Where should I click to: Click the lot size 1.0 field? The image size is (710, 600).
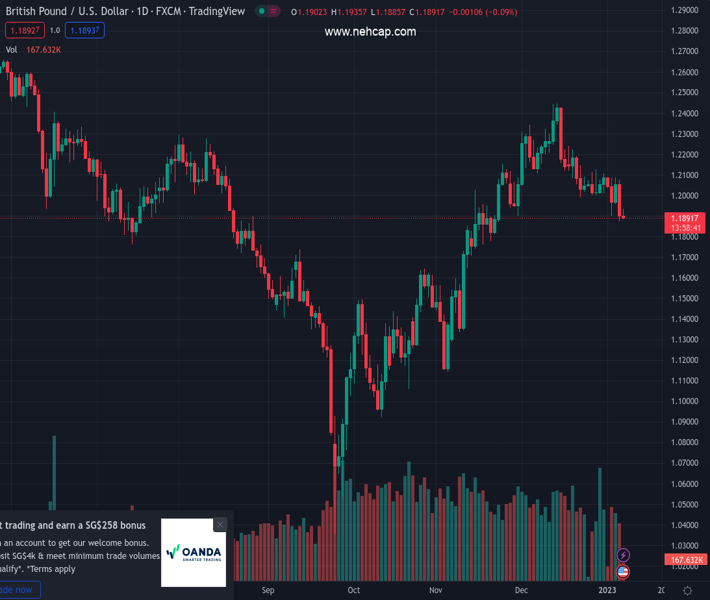(54, 30)
